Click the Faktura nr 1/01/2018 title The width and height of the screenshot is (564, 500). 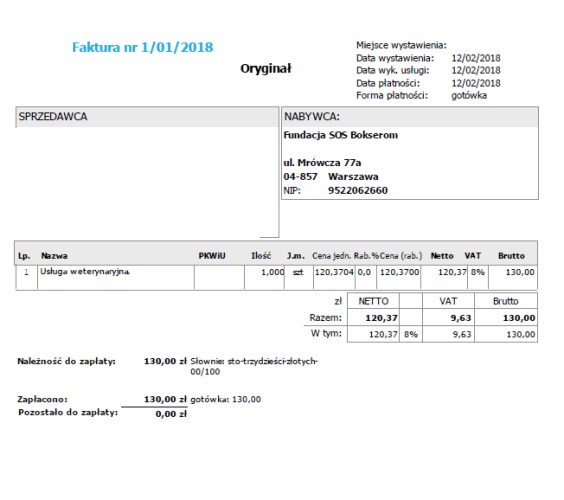click(x=142, y=47)
